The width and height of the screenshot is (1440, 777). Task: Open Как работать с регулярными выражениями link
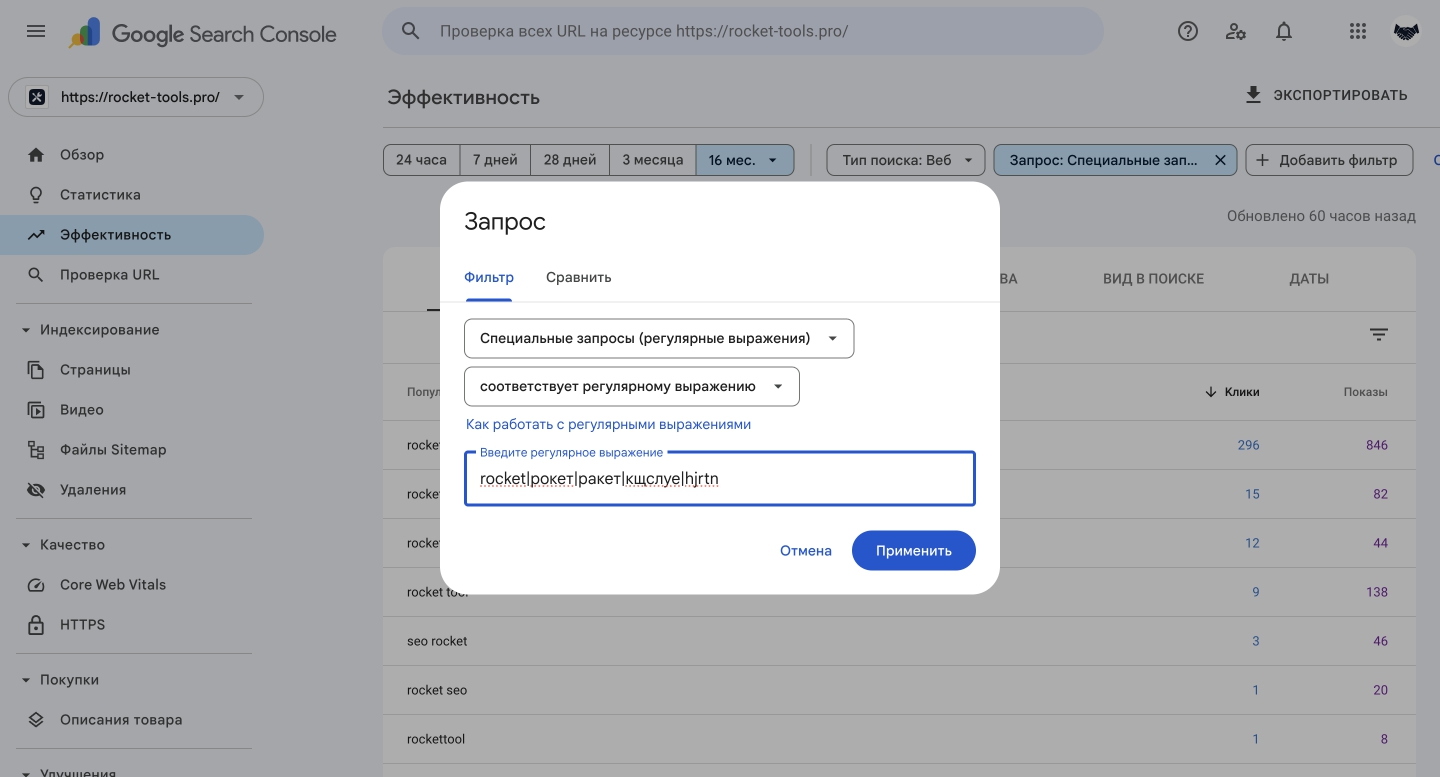(608, 424)
